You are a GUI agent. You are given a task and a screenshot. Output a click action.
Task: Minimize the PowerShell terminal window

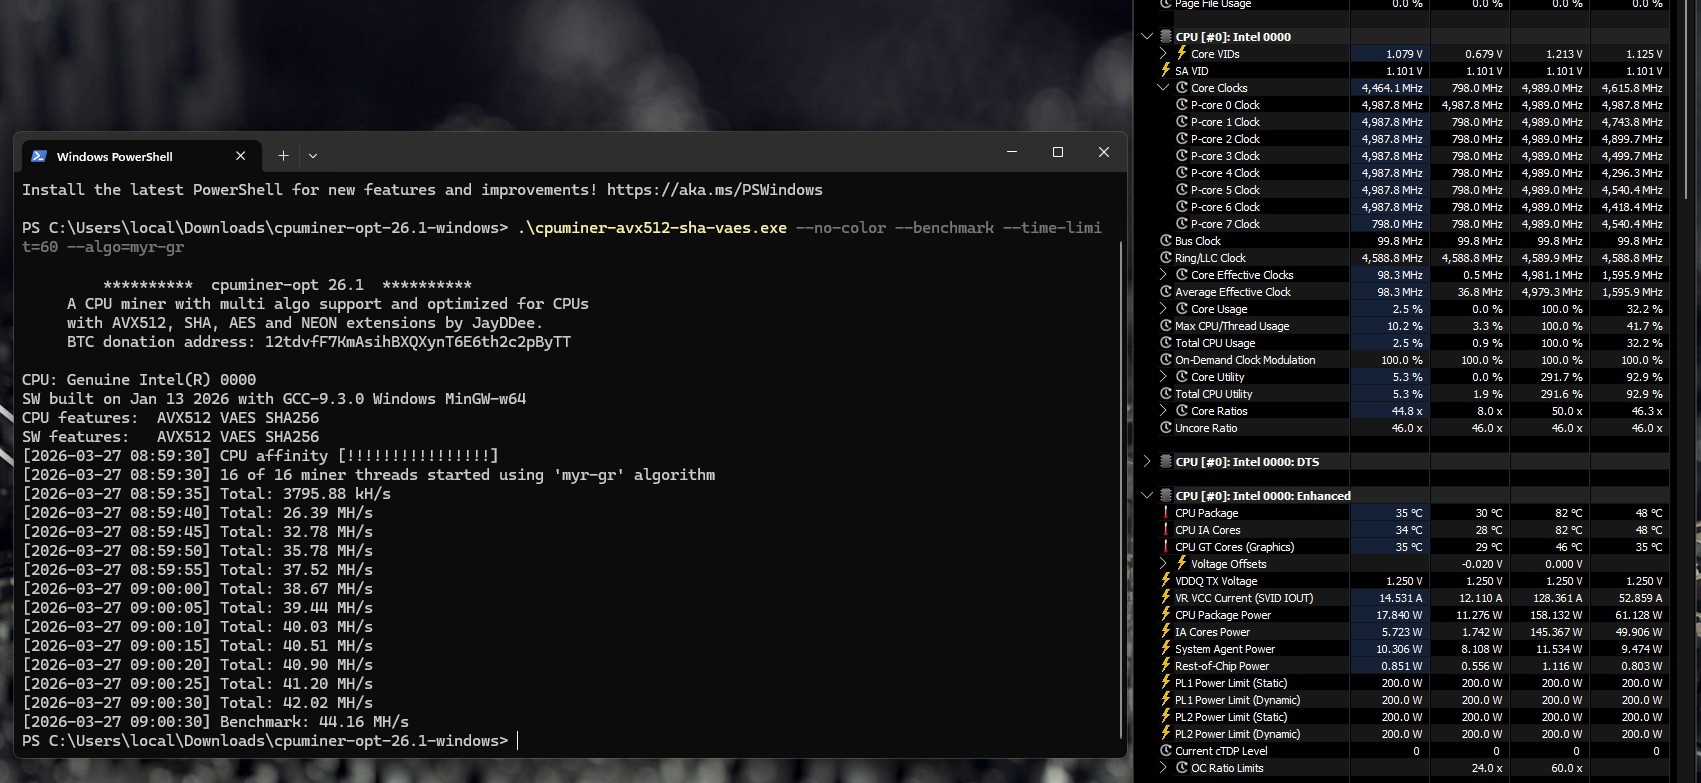tap(1012, 152)
